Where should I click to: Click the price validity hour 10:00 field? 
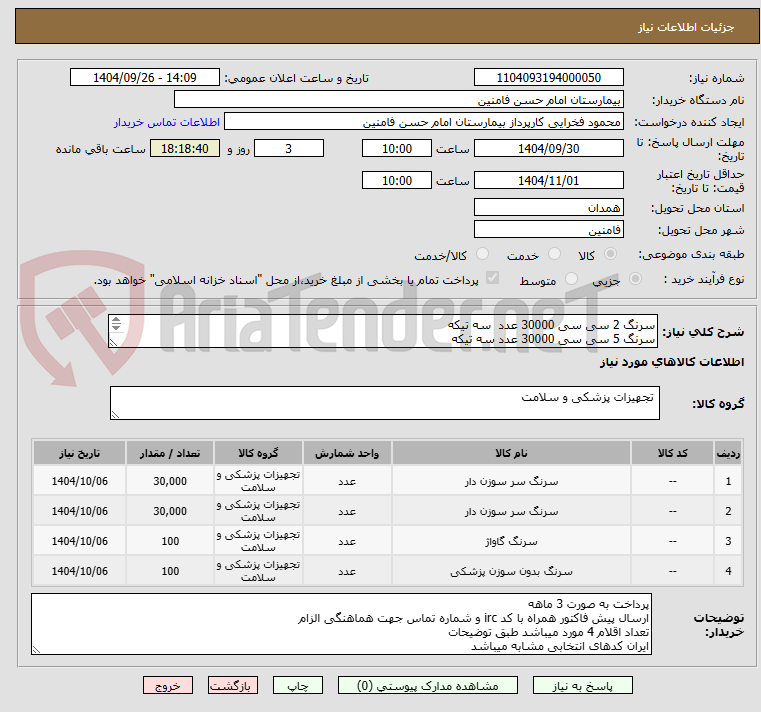pos(397,181)
